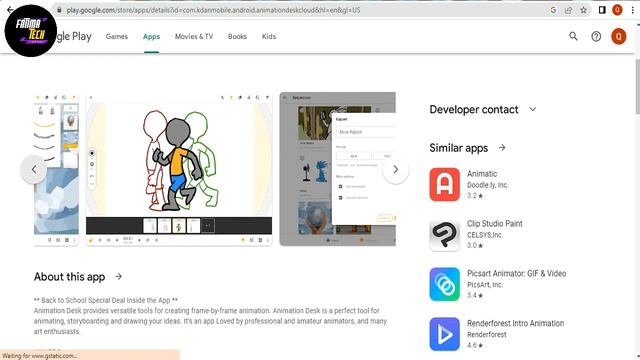Viewport: 640px width, 360px height.
Task: Open the Animatic app title
Action: pos(482,173)
